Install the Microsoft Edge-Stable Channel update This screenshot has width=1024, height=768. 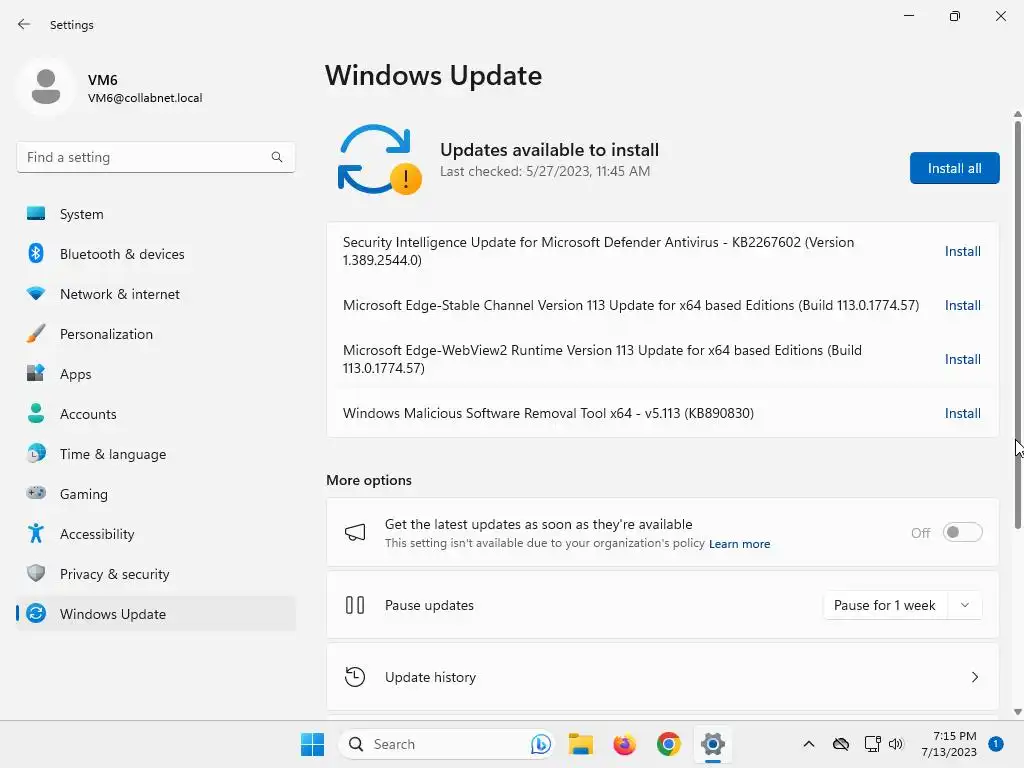963,305
